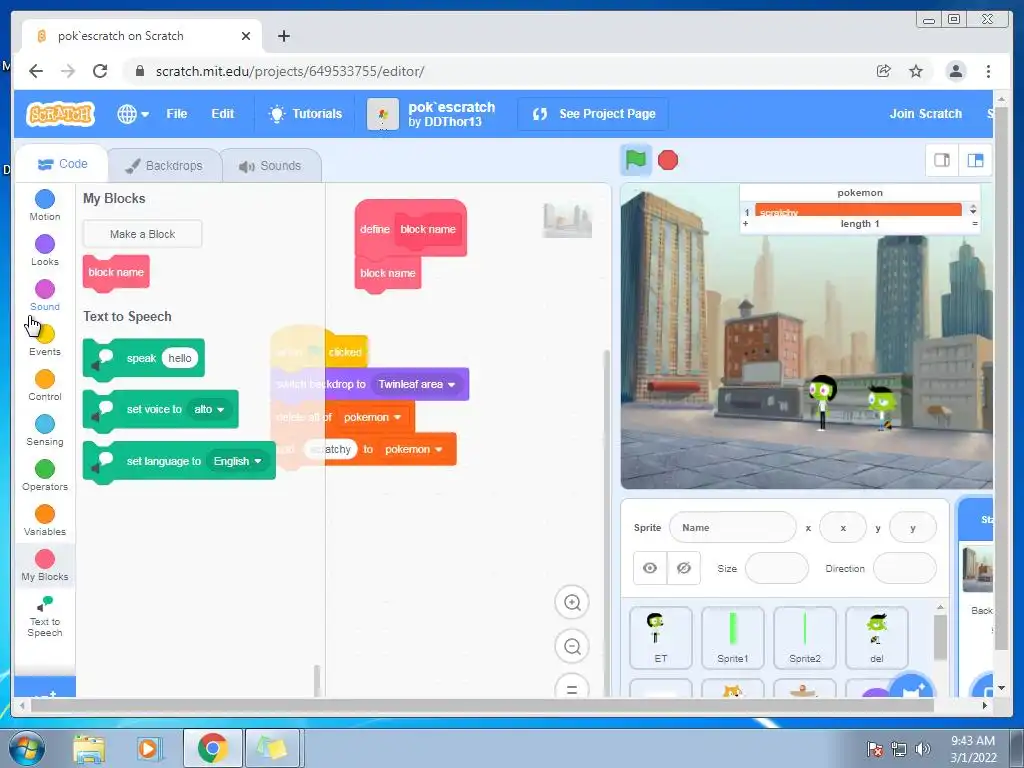The image size is (1024, 768).
Task: Zoom in on the code workspace
Action: point(572,602)
